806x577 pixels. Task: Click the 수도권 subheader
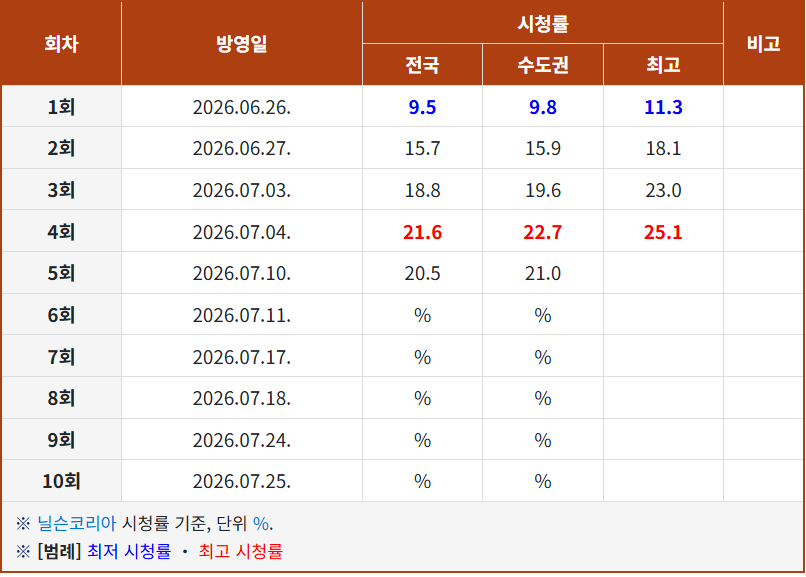(543, 65)
